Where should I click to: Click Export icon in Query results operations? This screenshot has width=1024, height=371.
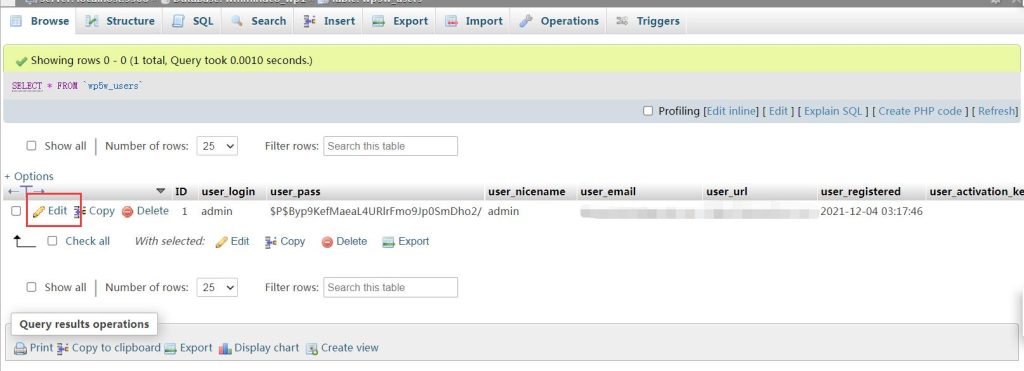[x=170, y=348]
